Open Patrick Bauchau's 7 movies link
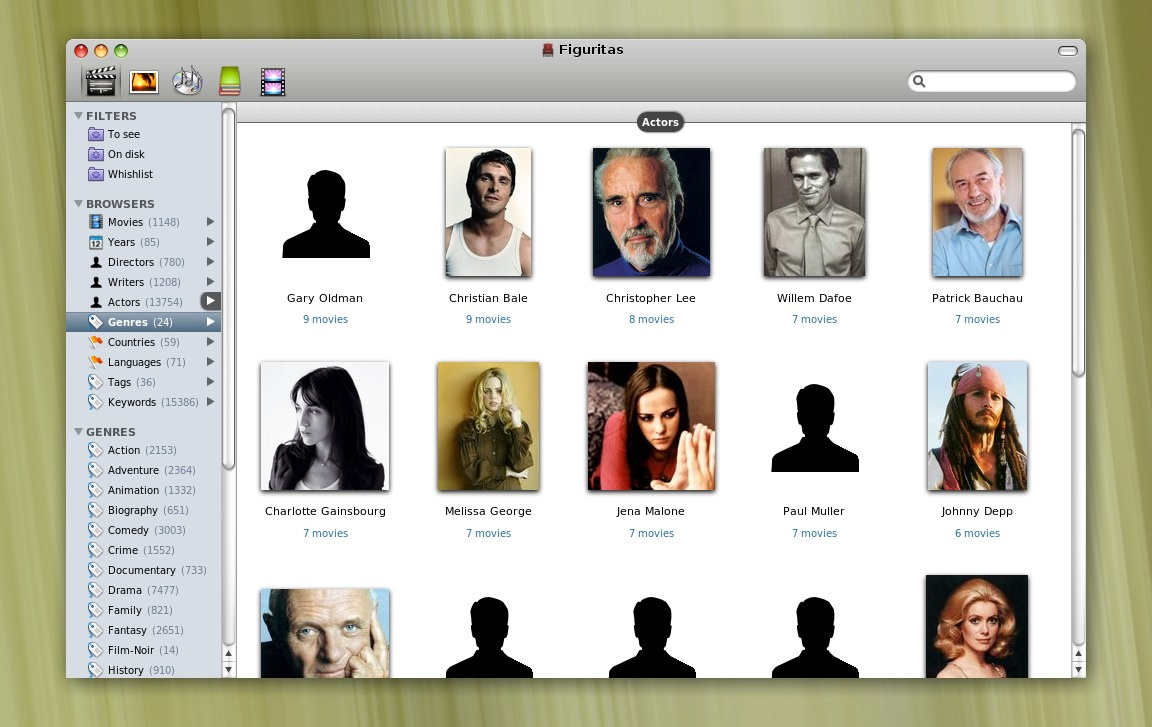Screen dimensions: 1152x727 tap(978, 319)
